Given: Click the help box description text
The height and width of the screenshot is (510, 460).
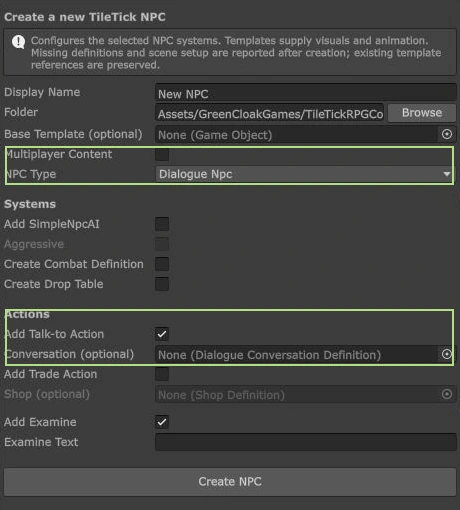Looking at the screenshot, I should coord(236,53).
